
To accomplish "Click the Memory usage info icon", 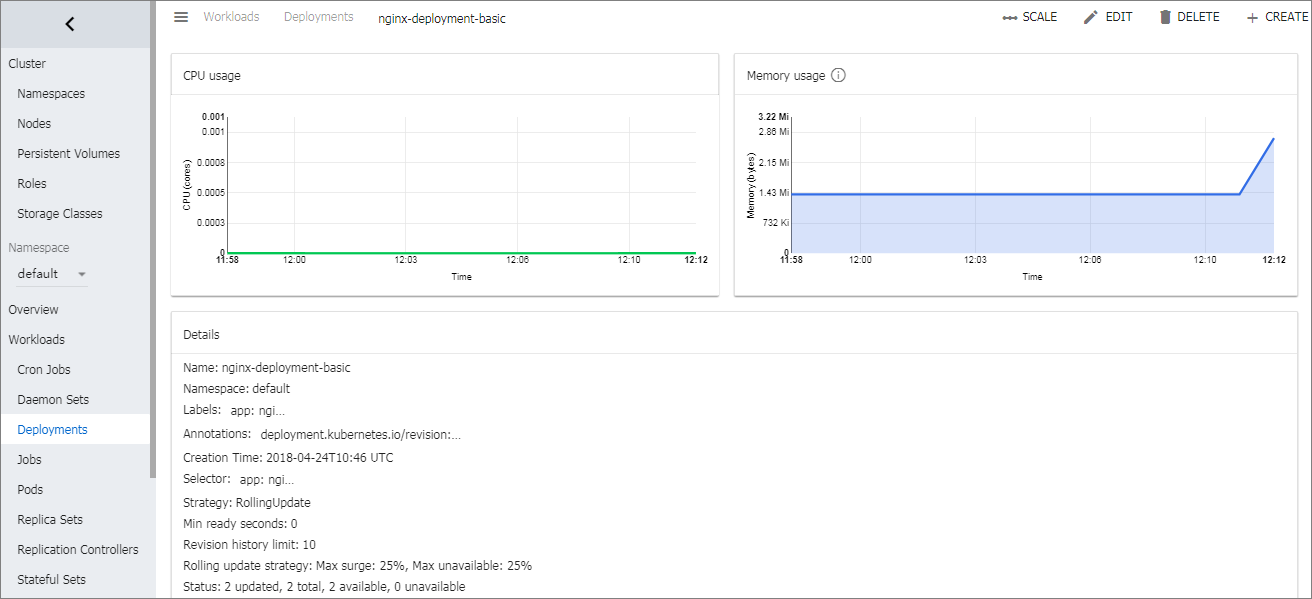I will (838, 75).
